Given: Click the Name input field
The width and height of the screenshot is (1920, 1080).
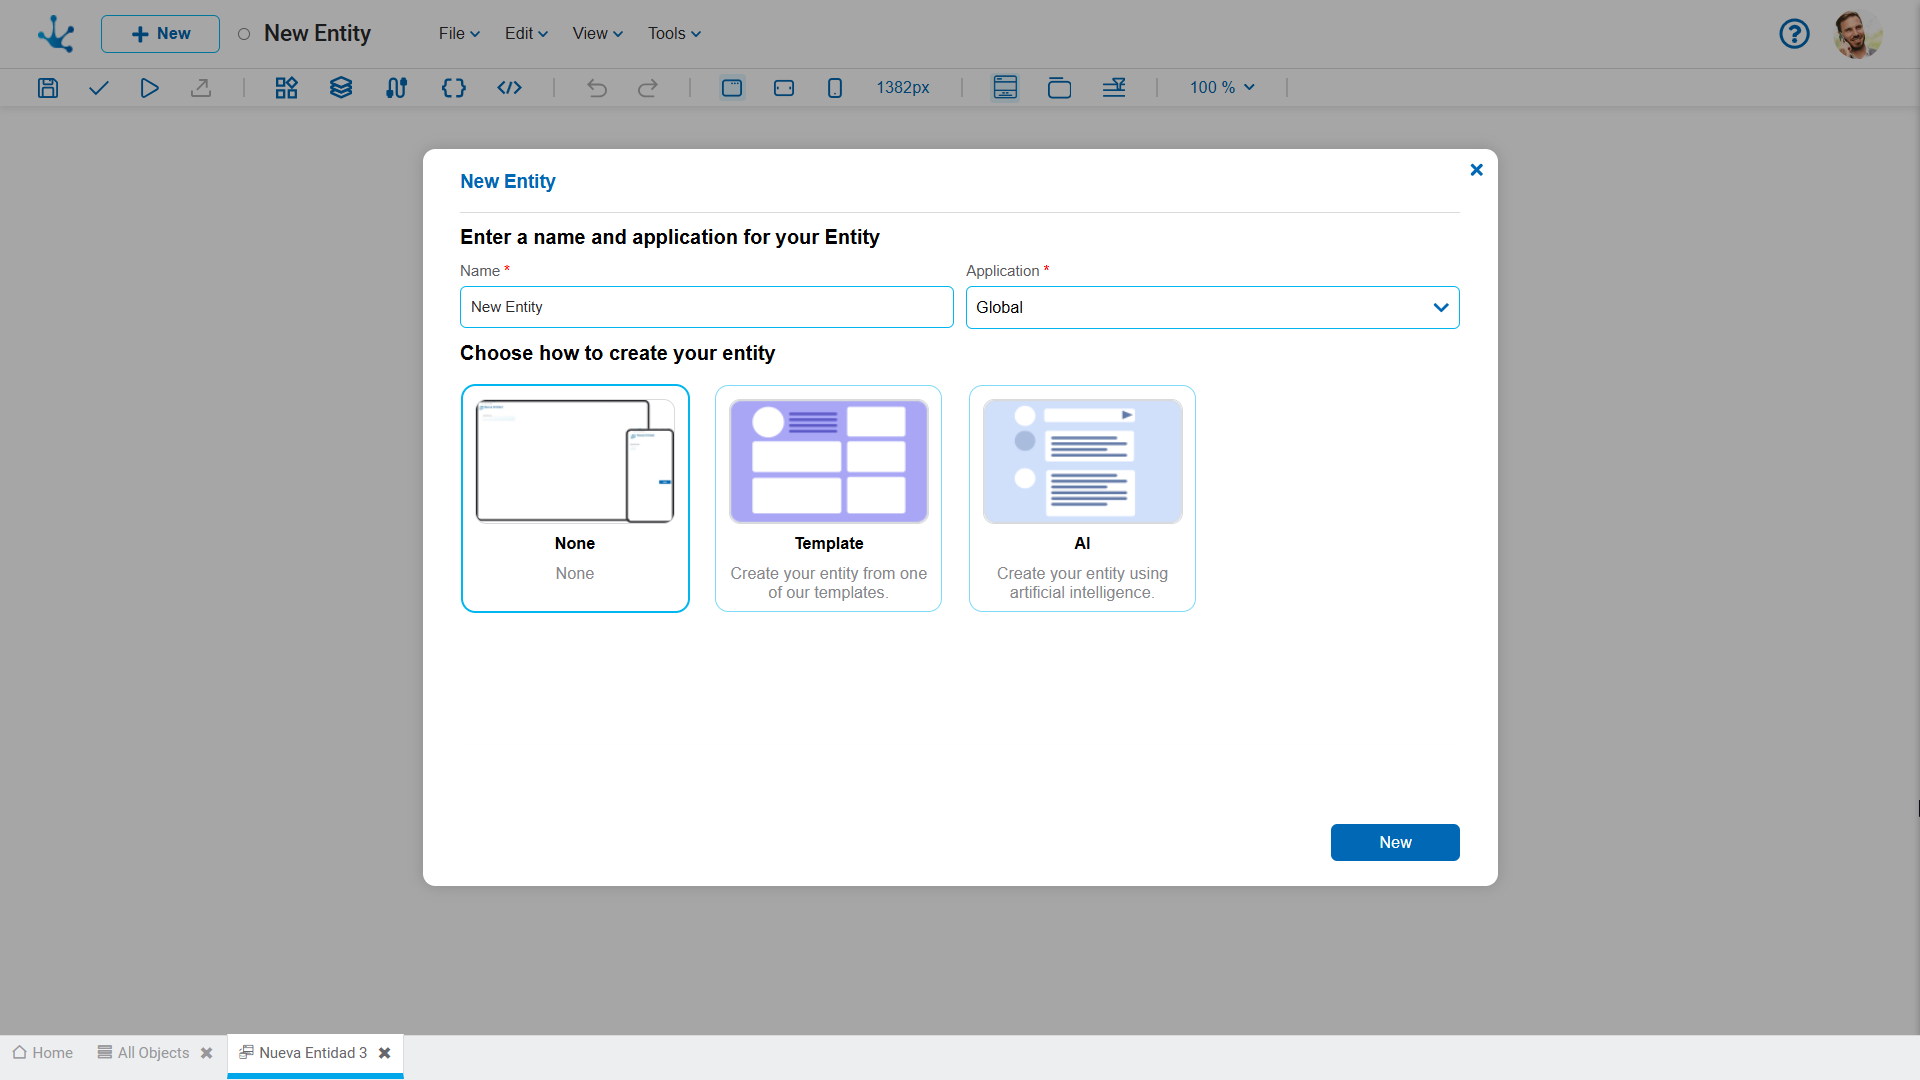Looking at the screenshot, I should (706, 307).
